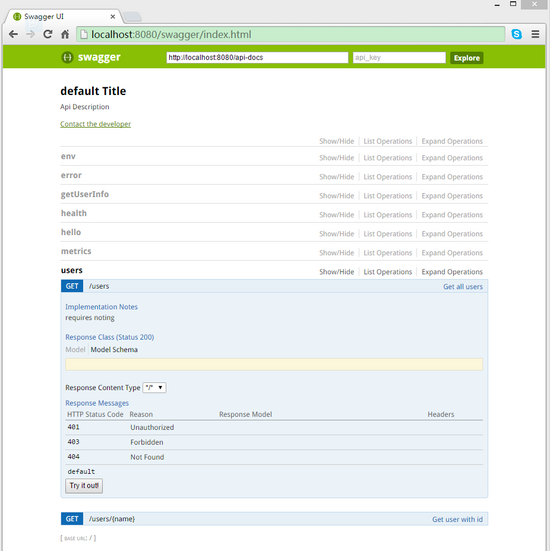Screen dimensions: 550x551
Task: Click Show/Hide for hello
Action: 337,234
